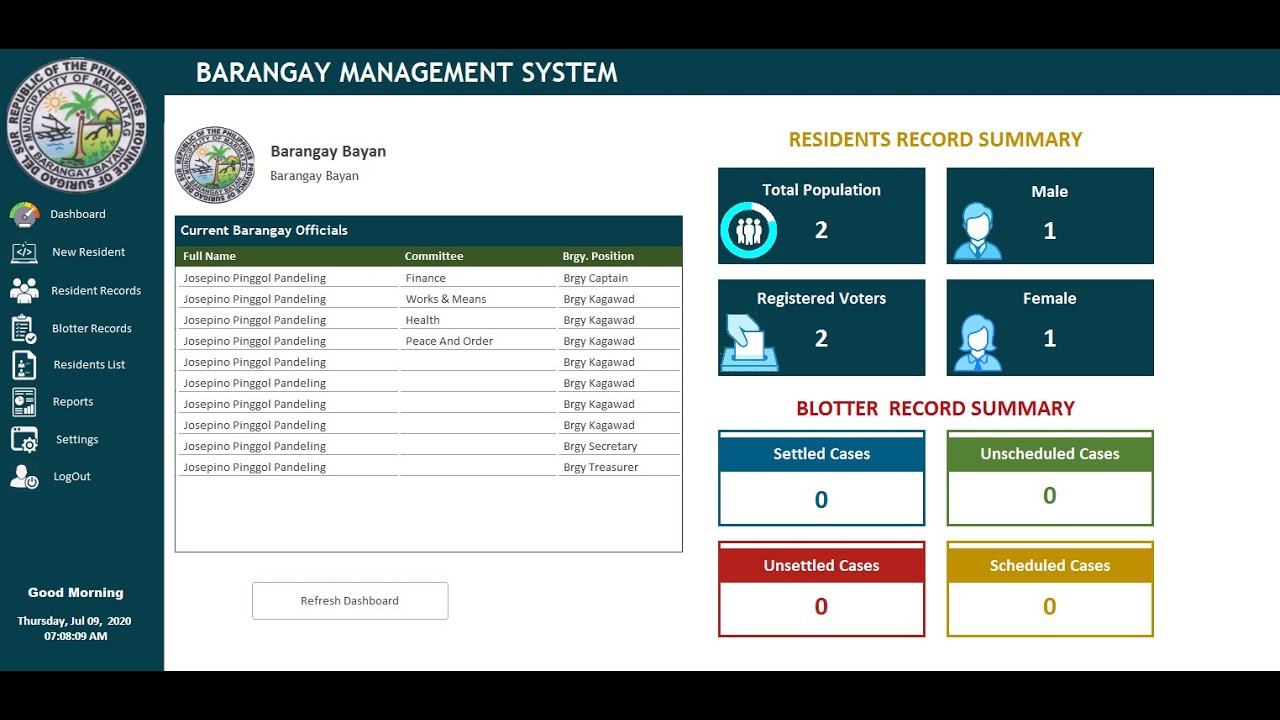
Task: Open the Unsettled Cases card
Action: (x=821, y=589)
